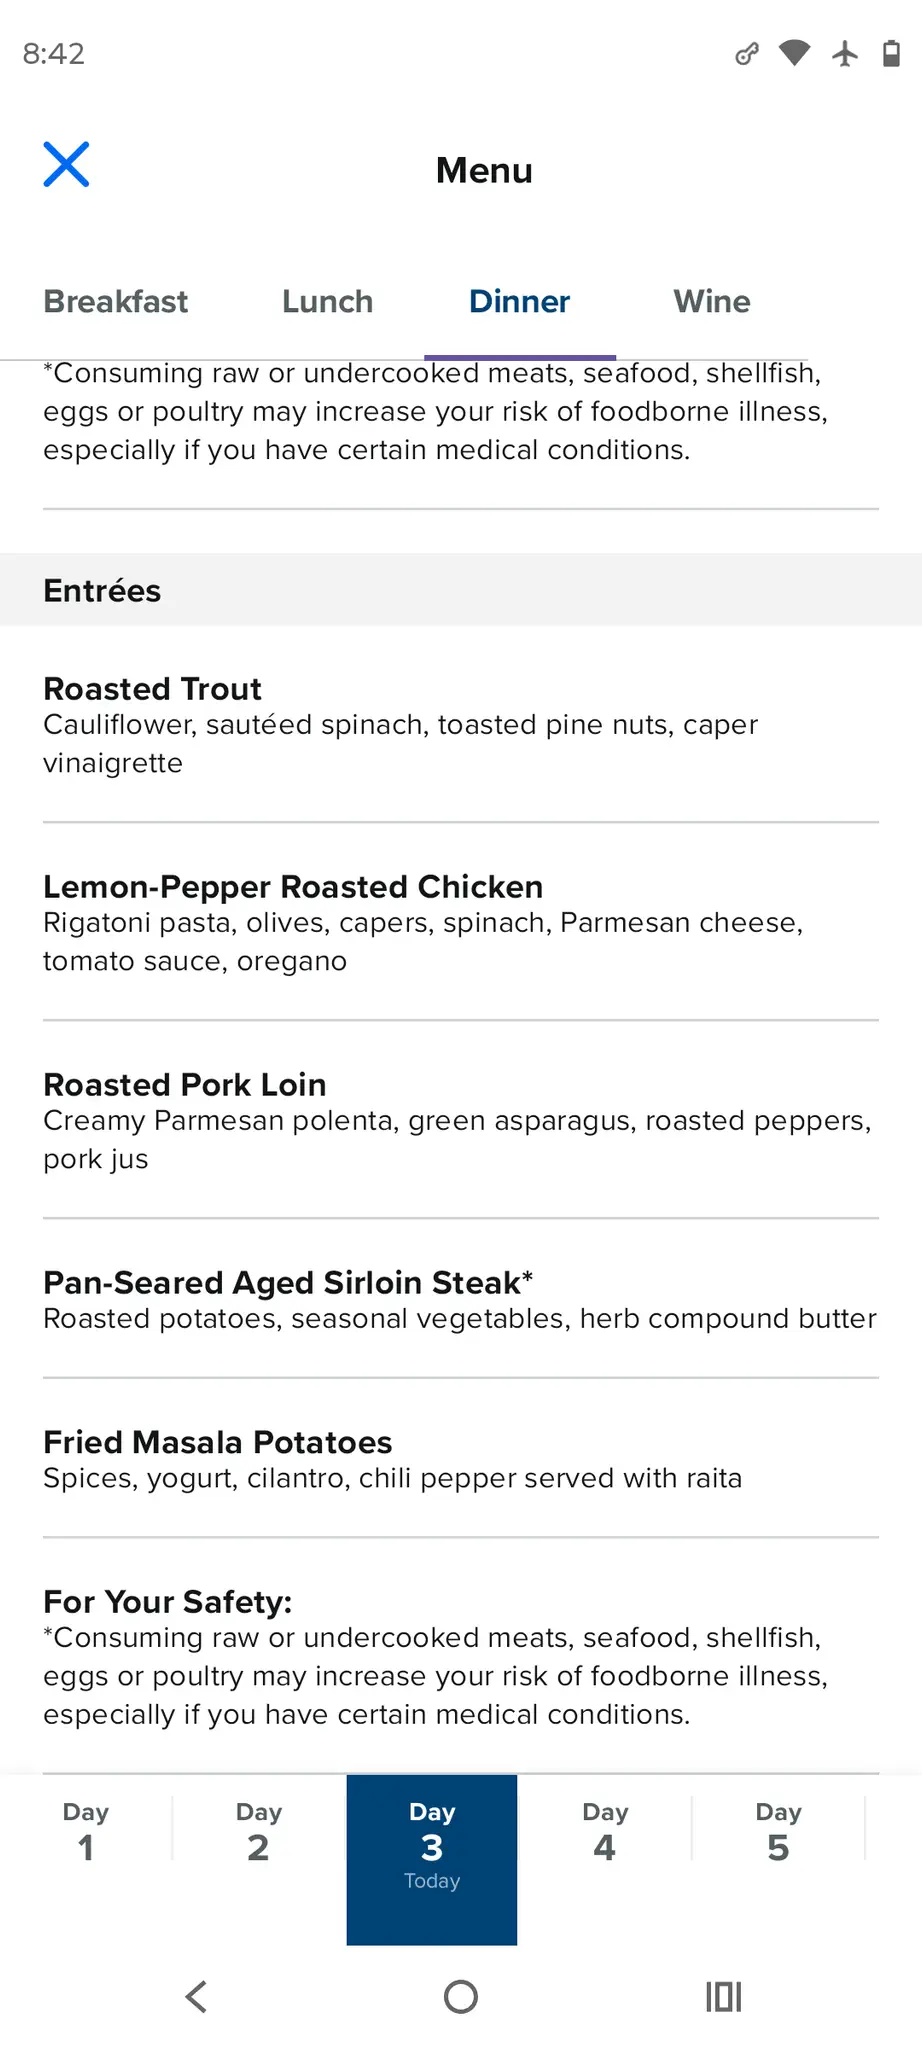Tap the Android back navigation icon
The height and width of the screenshot is (2048, 922).
(x=197, y=1996)
